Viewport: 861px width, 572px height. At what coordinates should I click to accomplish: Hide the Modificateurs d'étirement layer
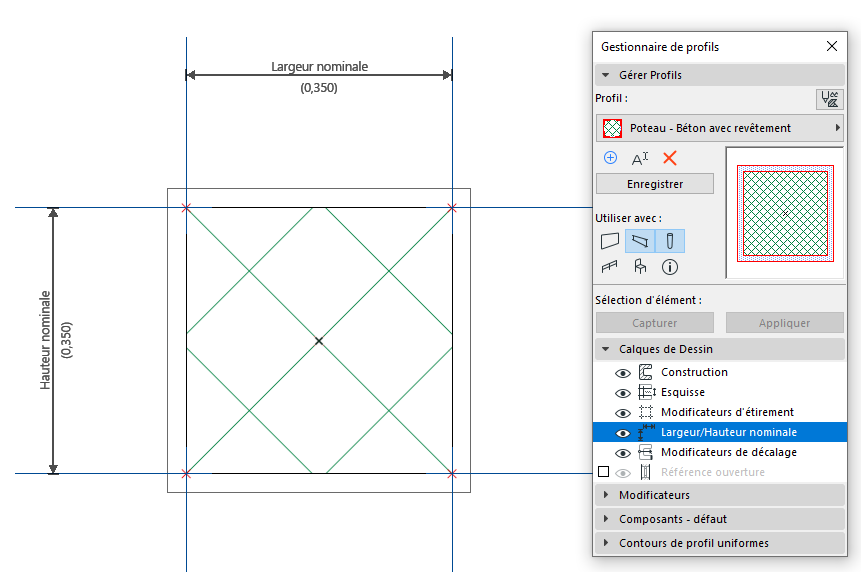623,413
